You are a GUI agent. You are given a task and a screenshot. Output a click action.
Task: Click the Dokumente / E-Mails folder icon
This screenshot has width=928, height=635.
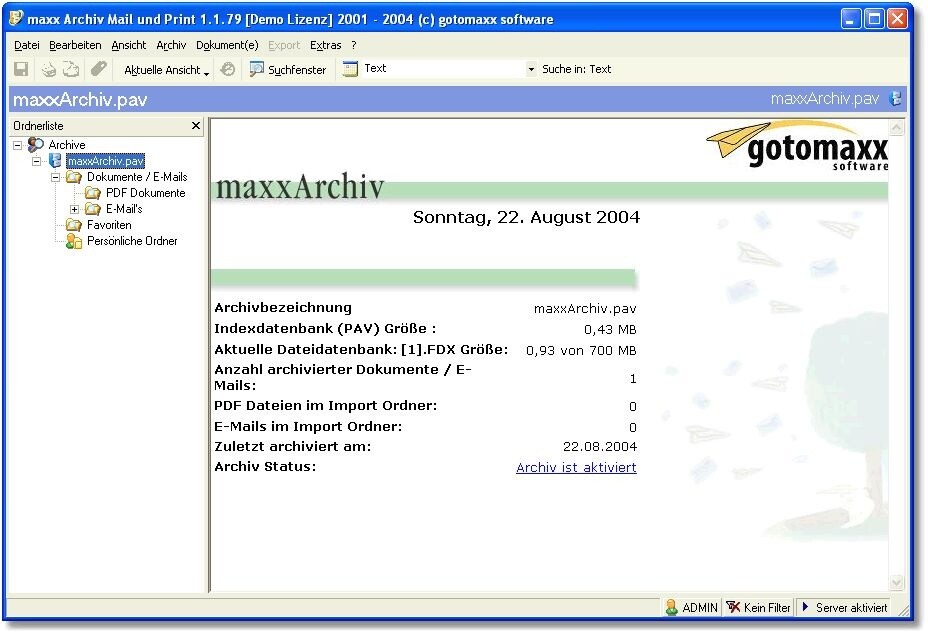74,177
